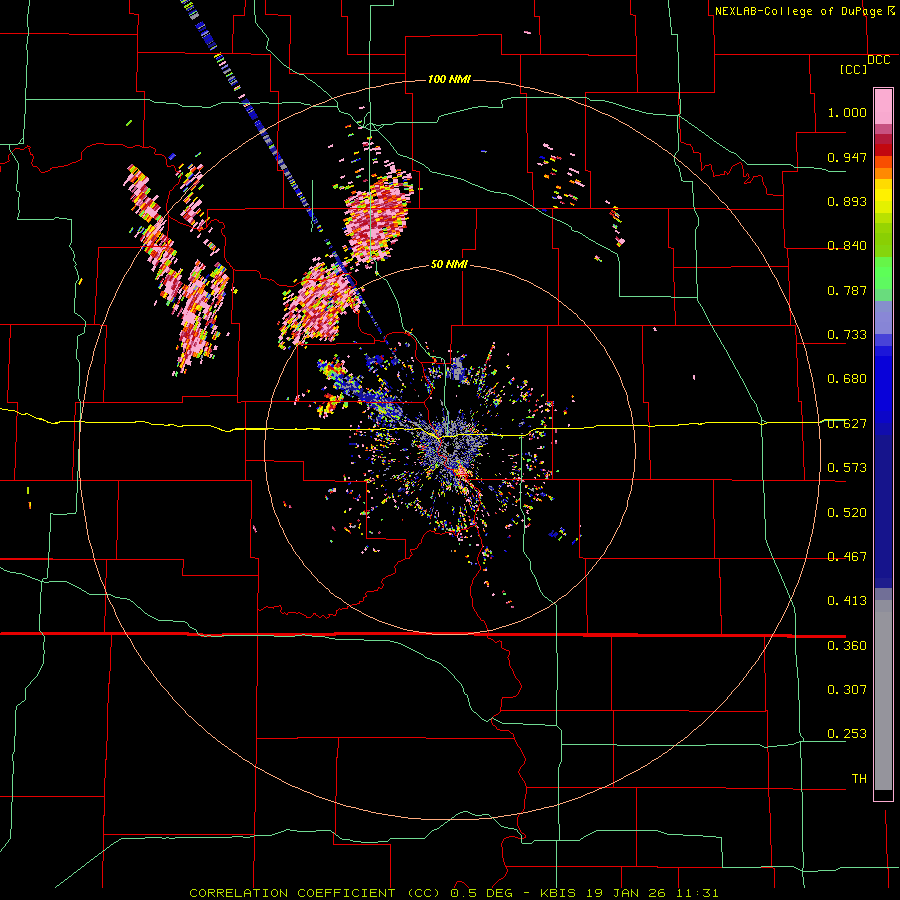Viewport: 900px width, 900px height.
Task: Click the 0.253 scale value
Action: pyautogui.click(x=847, y=734)
